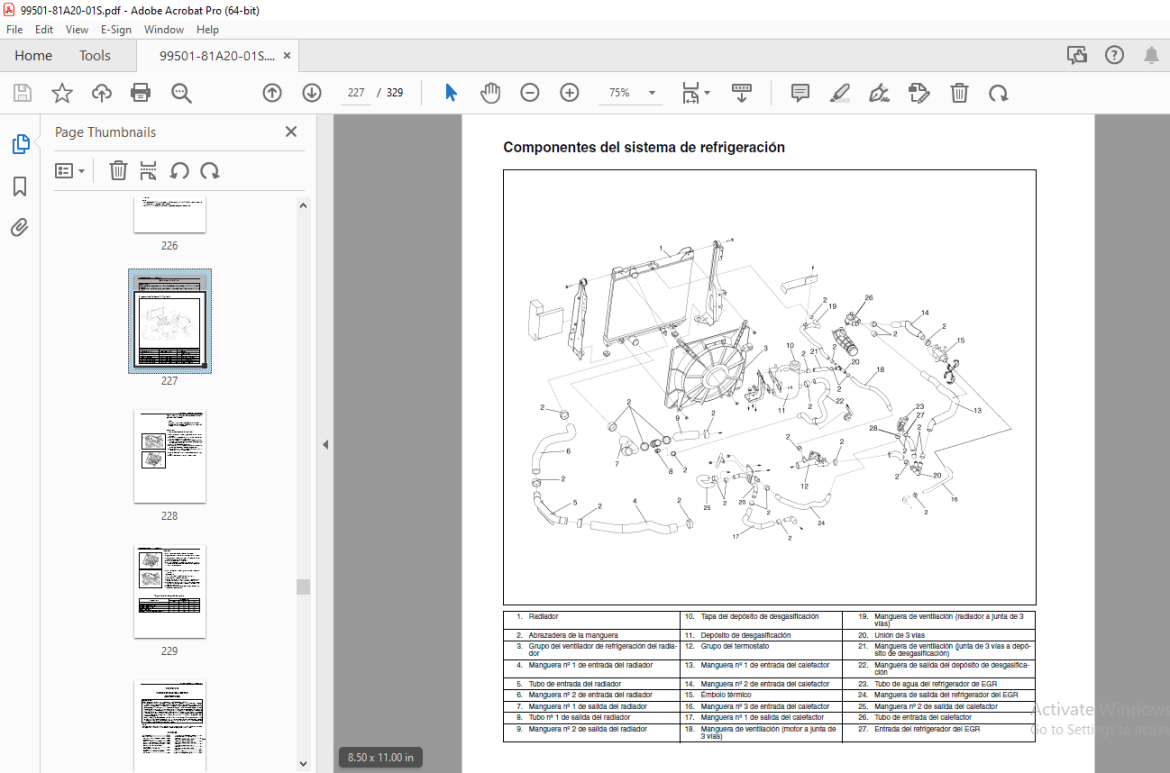The height and width of the screenshot is (773, 1170).
Task: Open thumbnail options menu dropdown
Action: tap(70, 171)
